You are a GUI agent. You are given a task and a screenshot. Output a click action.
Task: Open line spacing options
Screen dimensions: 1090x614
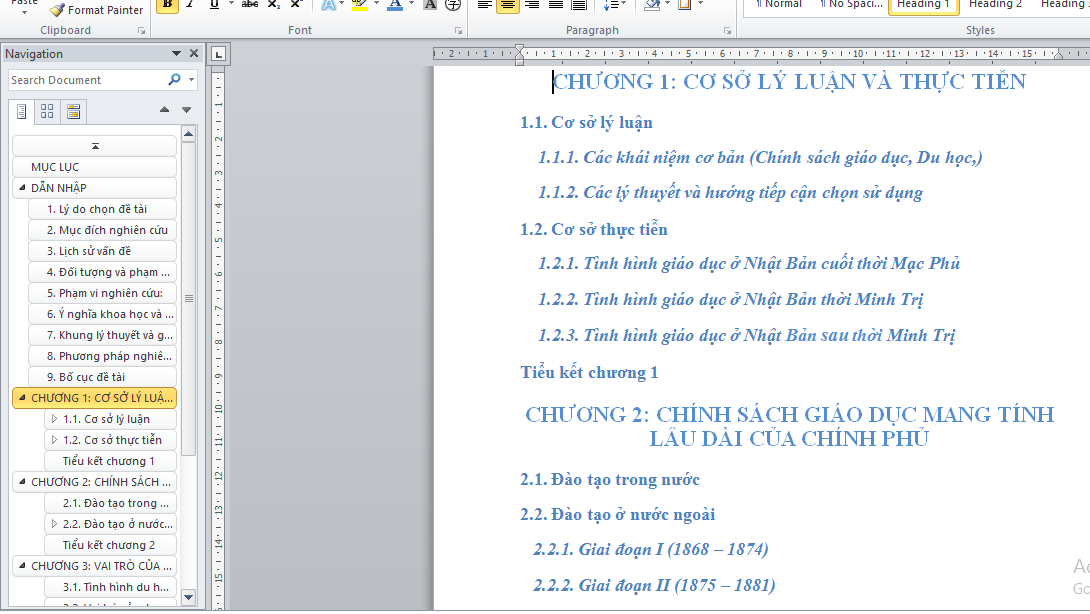pyautogui.click(x=615, y=4)
